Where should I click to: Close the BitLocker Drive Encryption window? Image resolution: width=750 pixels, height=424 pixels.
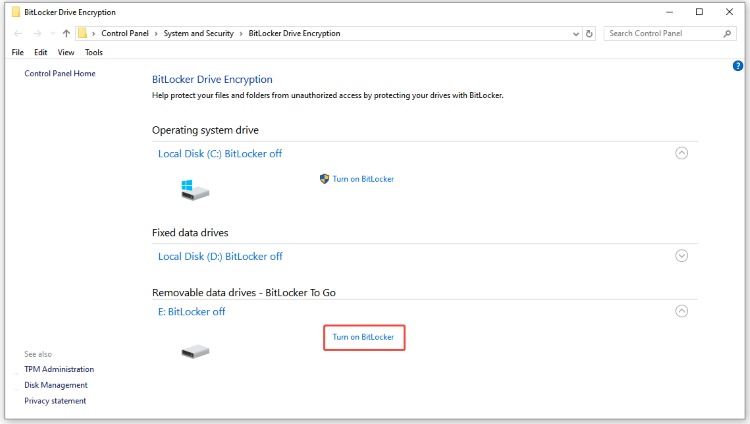(729, 12)
